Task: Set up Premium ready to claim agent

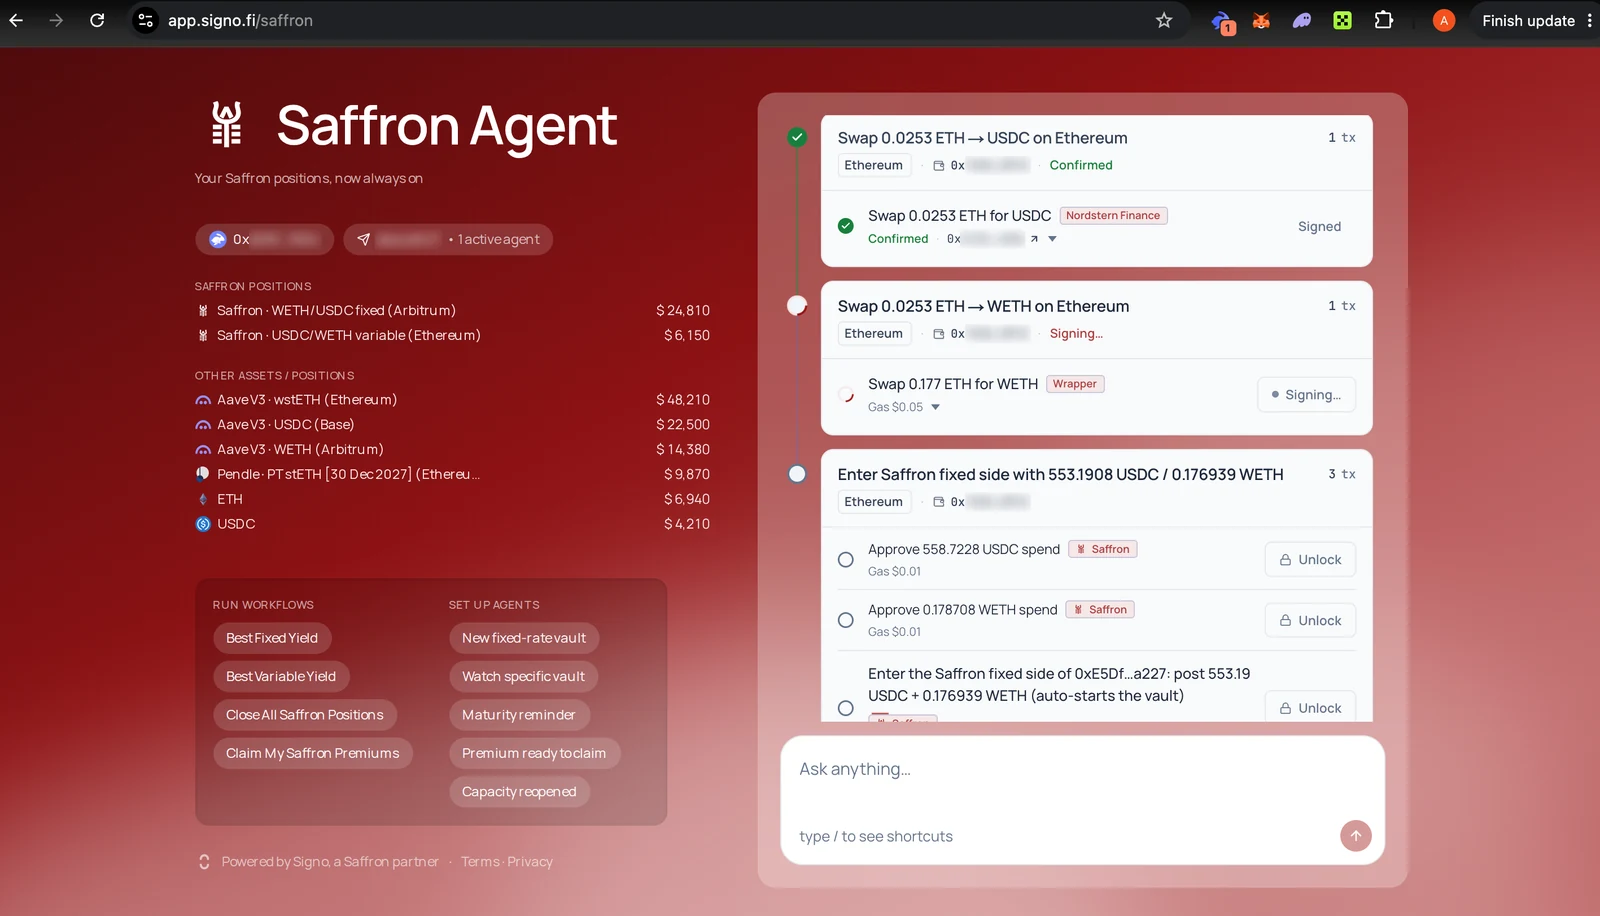Action: (534, 753)
